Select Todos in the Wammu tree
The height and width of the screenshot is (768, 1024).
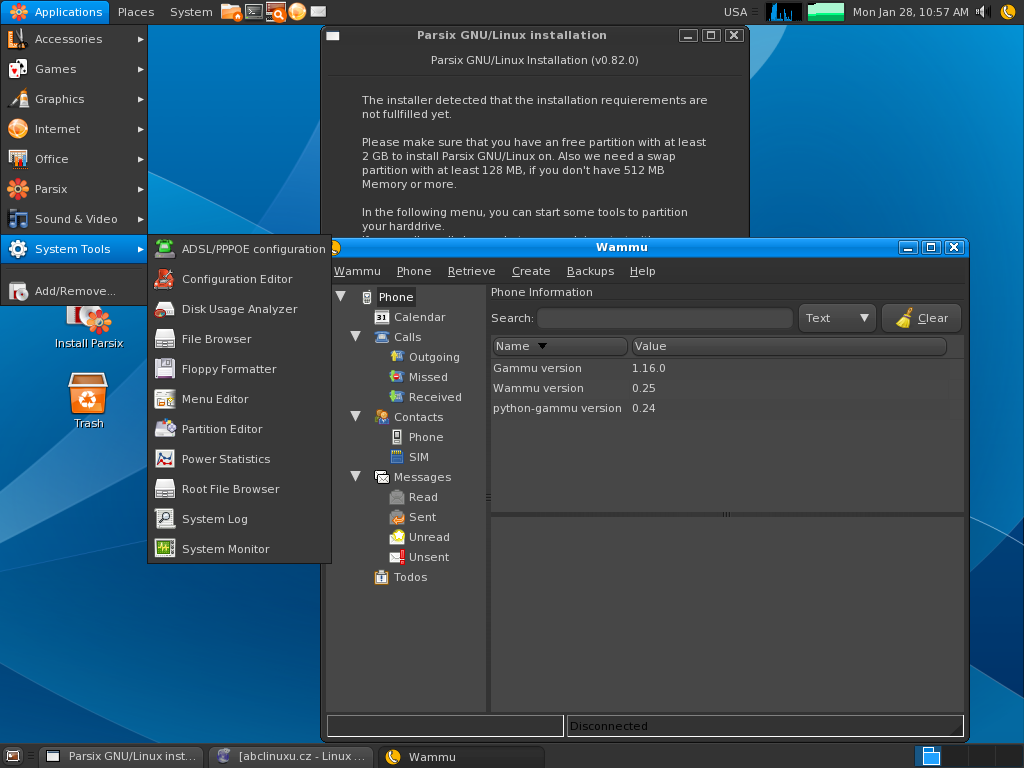pos(410,577)
